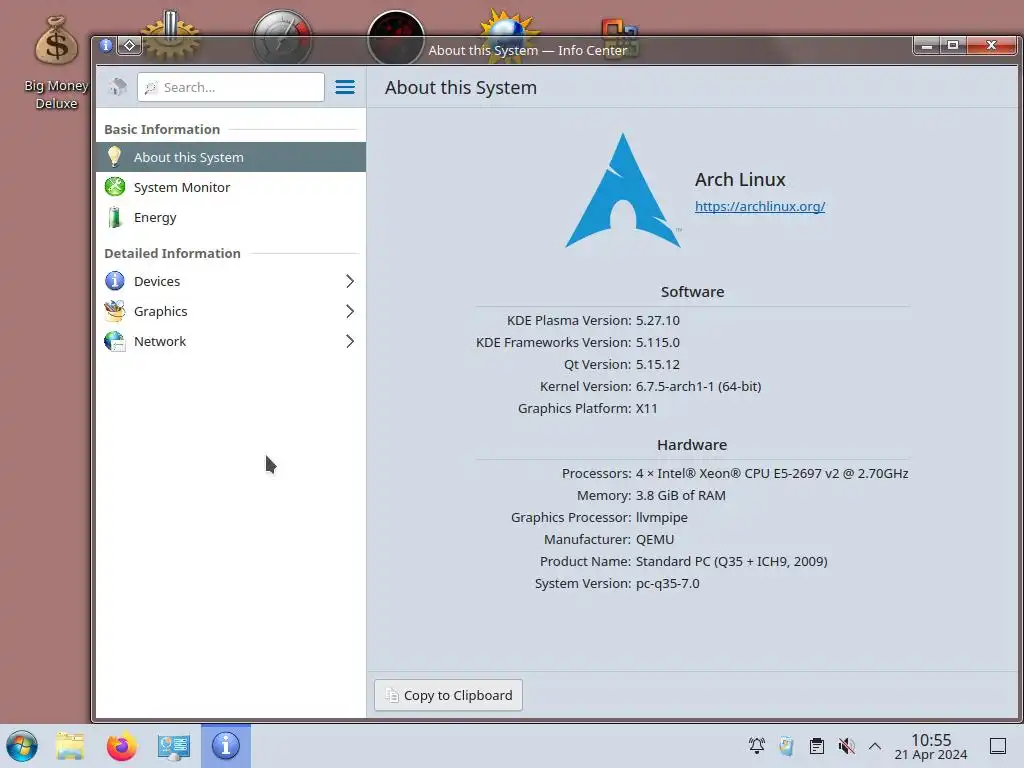Click the trash-like tray icon
This screenshot has height=768, width=1024.
[x=786, y=746]
